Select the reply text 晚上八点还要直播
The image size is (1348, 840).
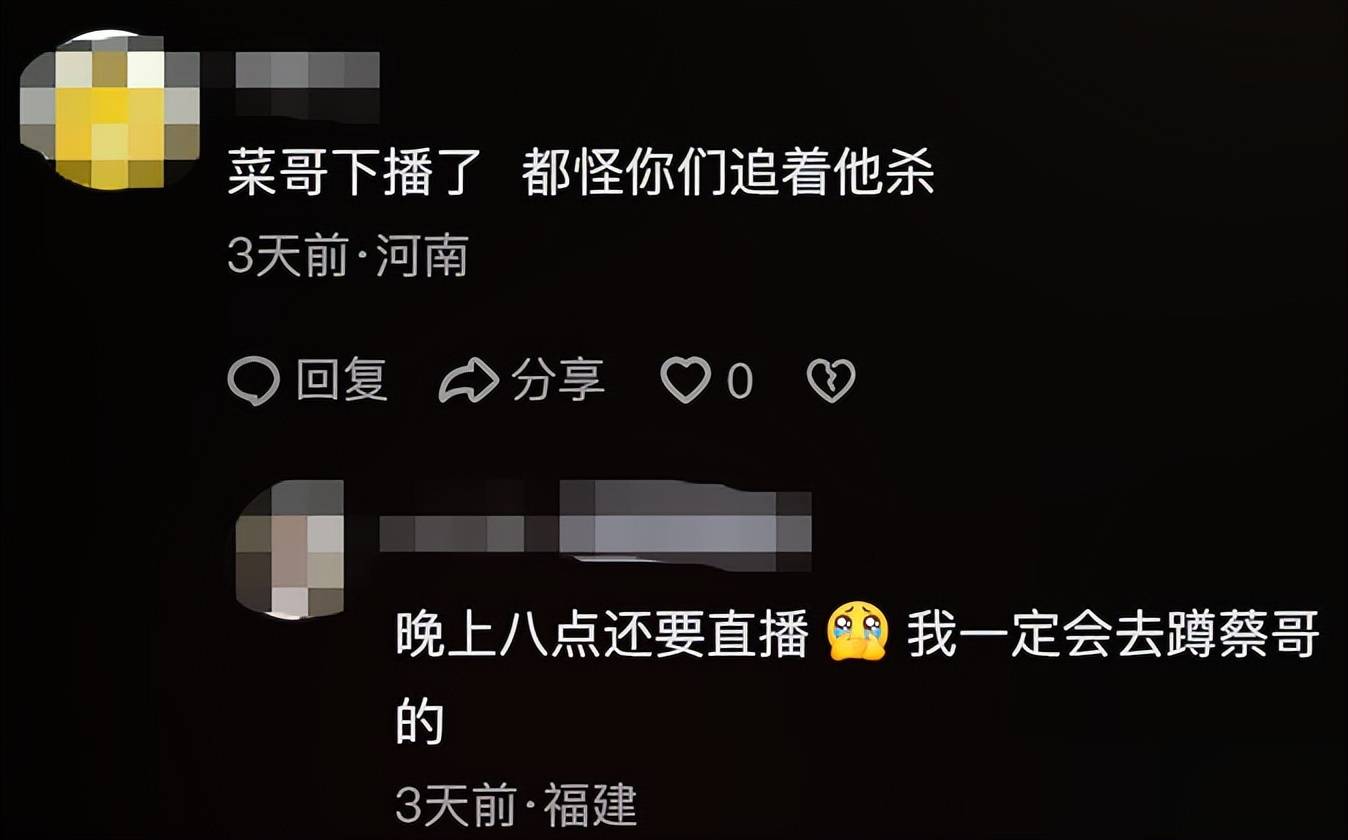pyautogui.click(x=602, y=637)
